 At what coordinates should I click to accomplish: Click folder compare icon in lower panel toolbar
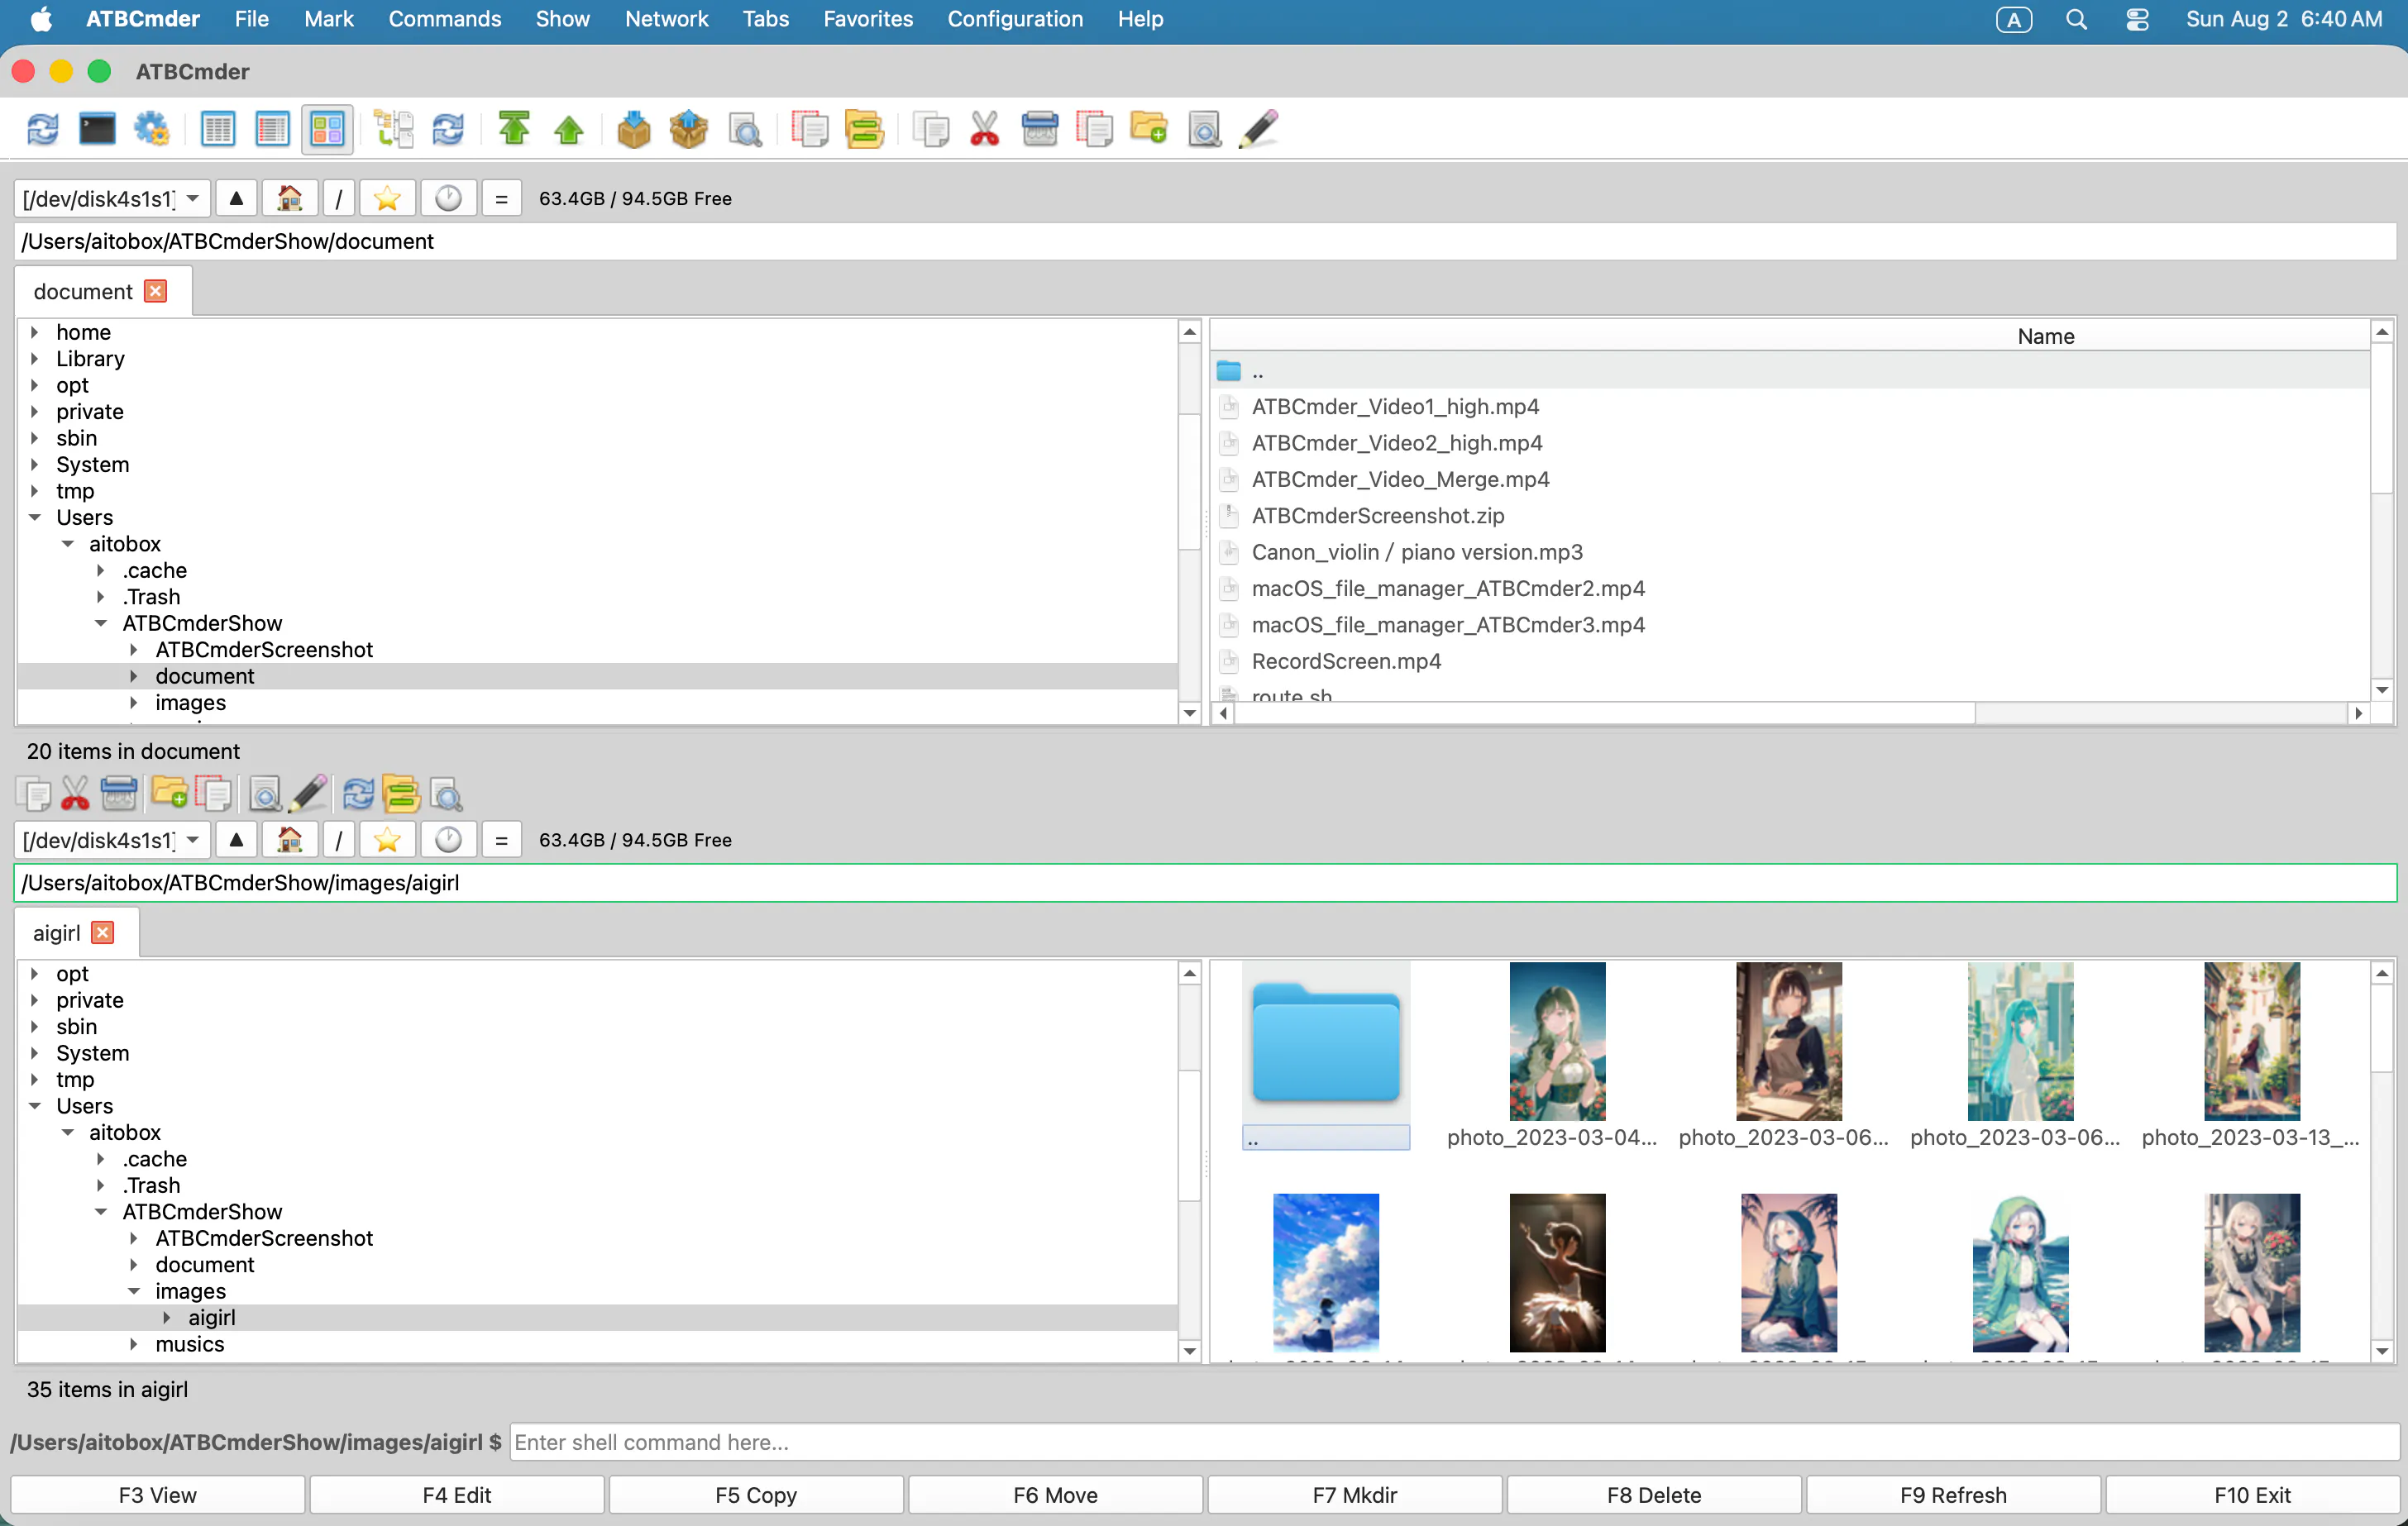pyautogui.click(x=402, y=794)
